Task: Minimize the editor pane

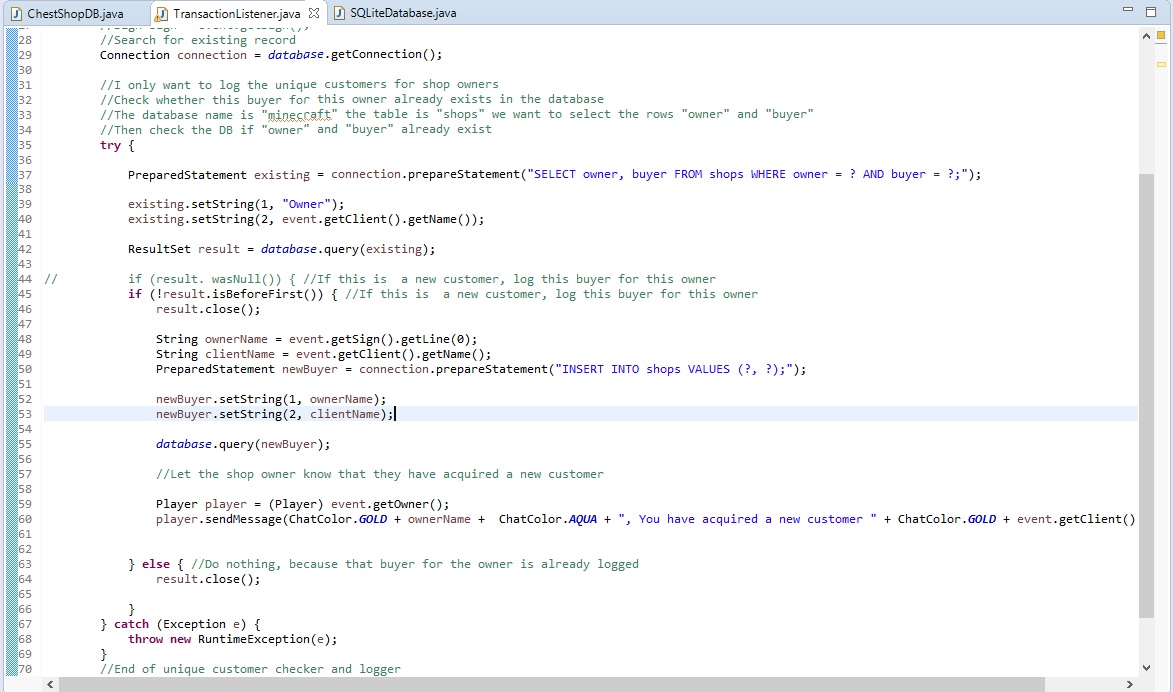Action: (1127, 10)
